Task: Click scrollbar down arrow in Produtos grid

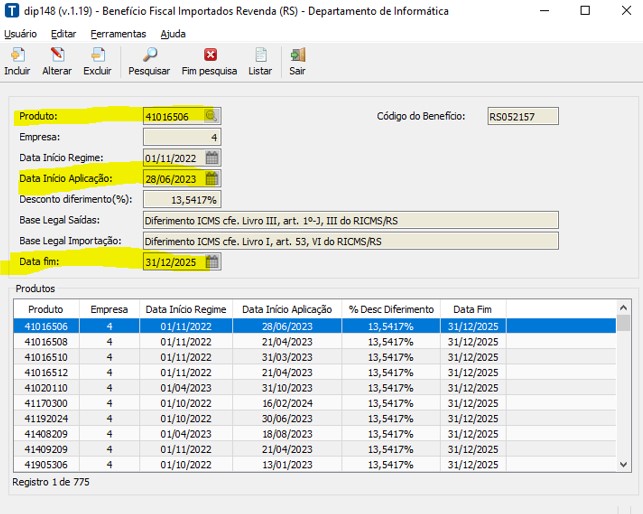Action: coord(624,464)
